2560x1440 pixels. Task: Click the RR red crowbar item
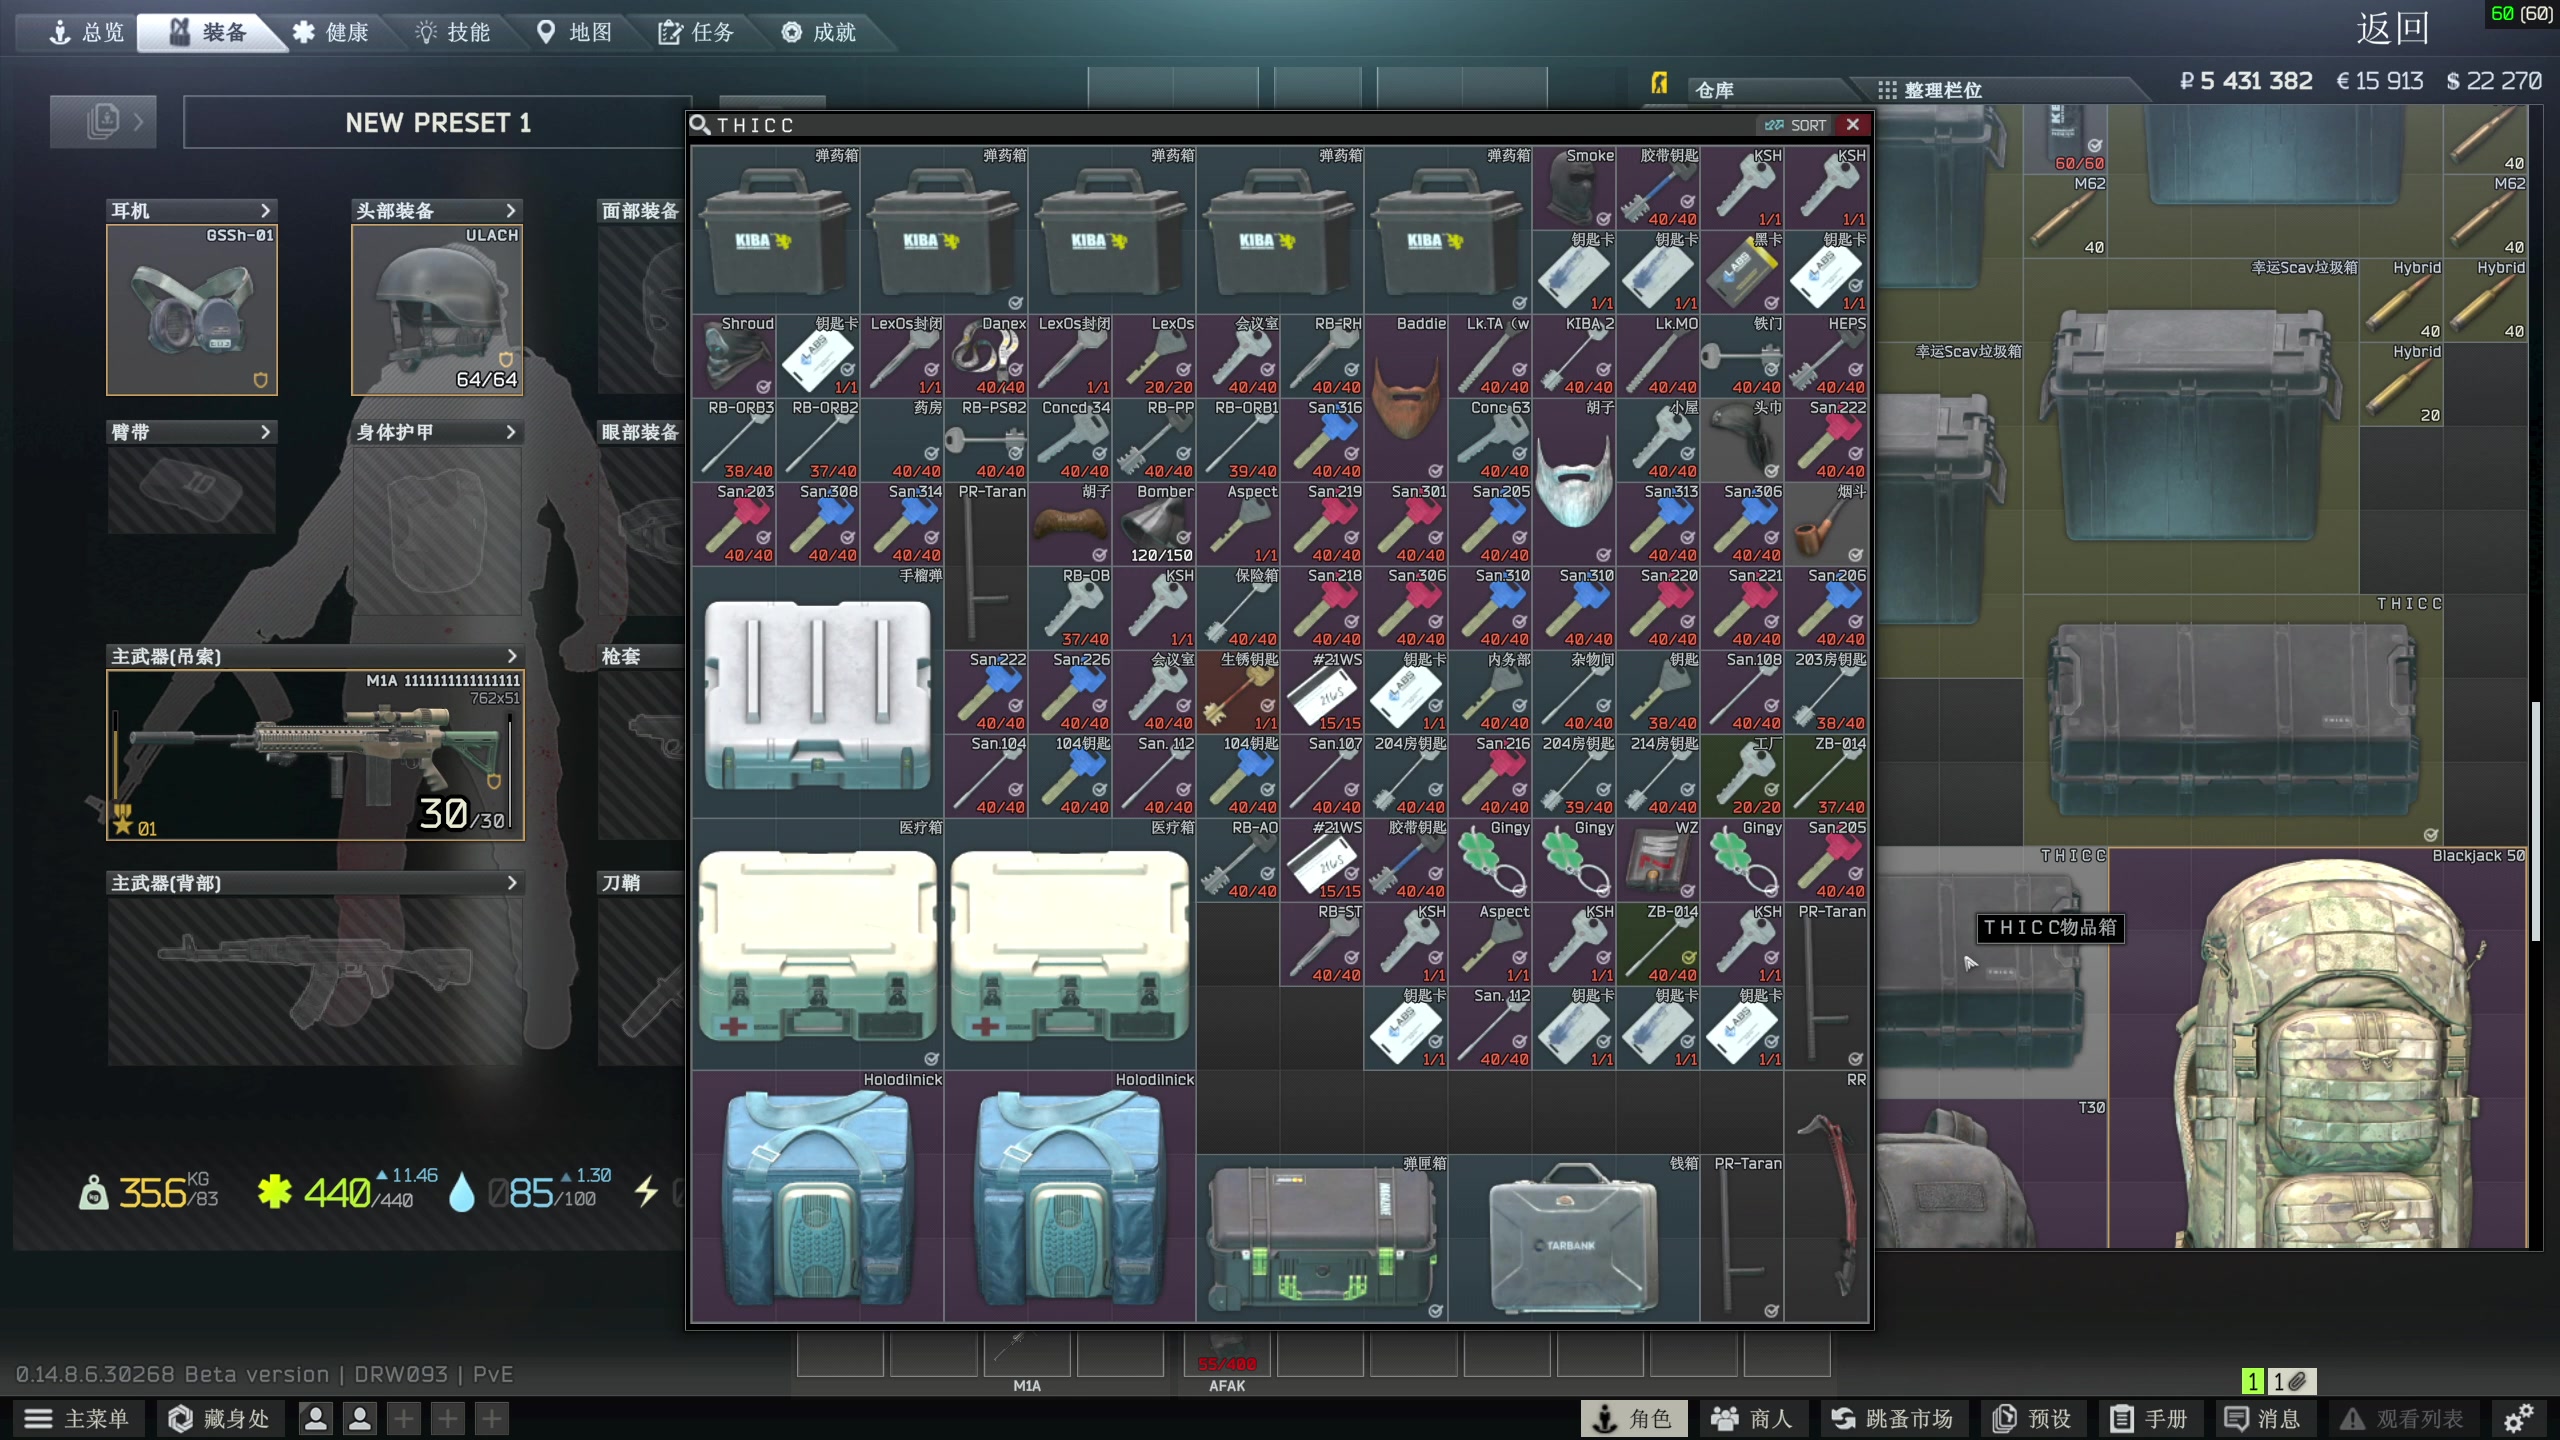[1826, 1196]
